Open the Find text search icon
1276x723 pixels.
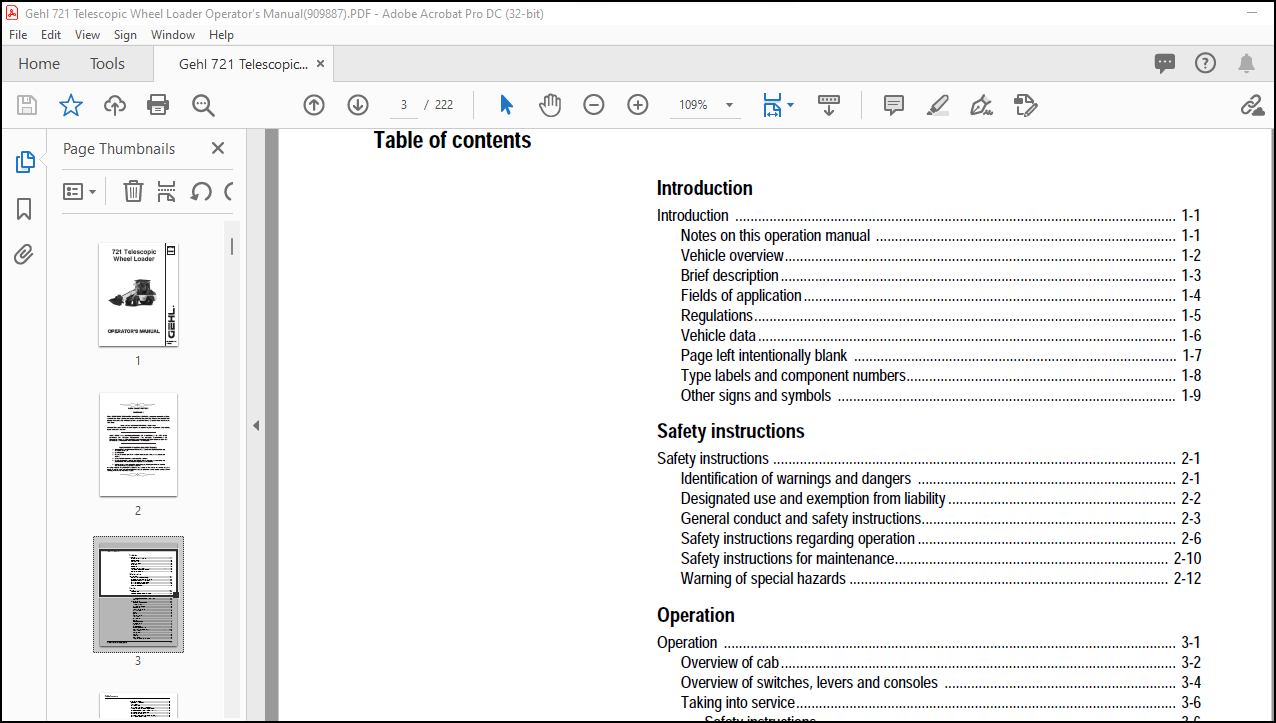pos(203,105)
